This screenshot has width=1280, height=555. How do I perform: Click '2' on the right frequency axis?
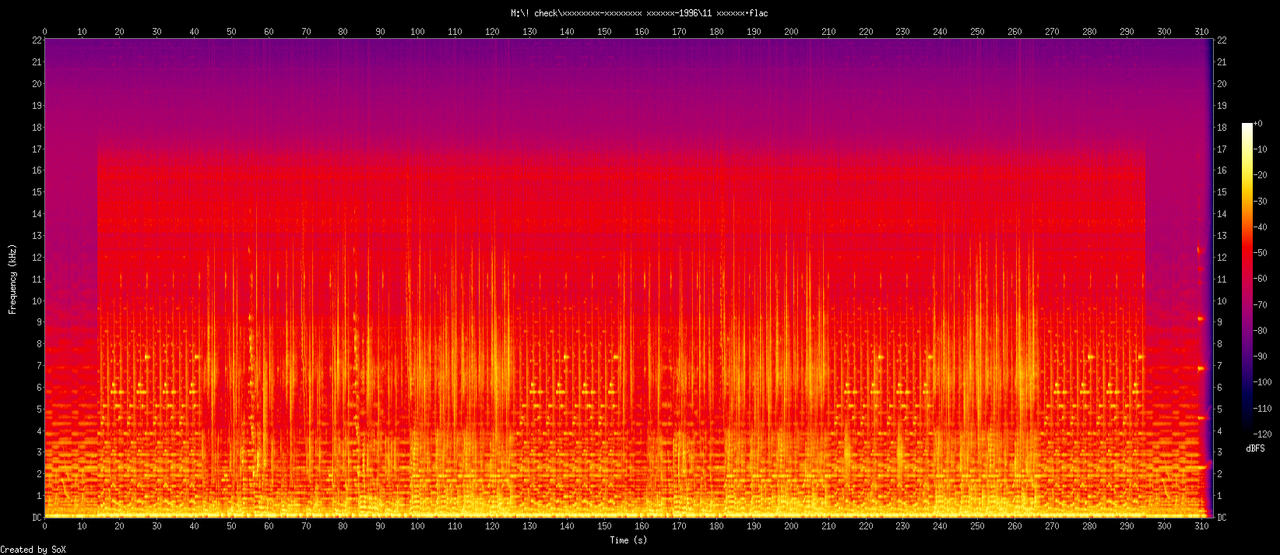pos(1220,474)
